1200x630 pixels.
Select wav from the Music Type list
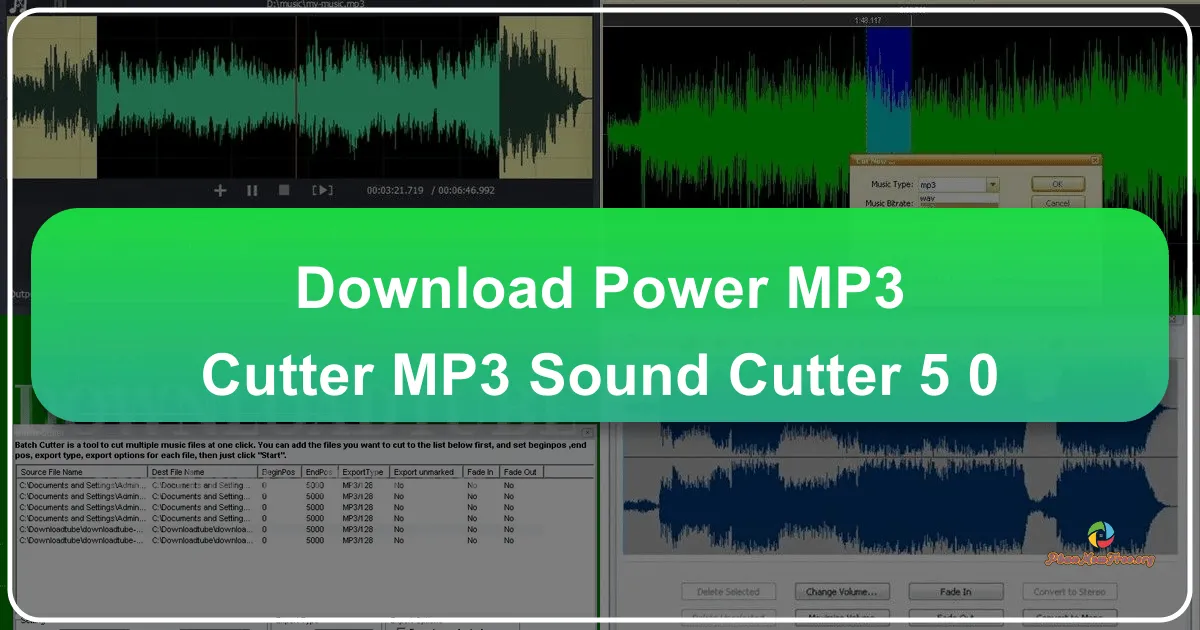pos(927,200)
